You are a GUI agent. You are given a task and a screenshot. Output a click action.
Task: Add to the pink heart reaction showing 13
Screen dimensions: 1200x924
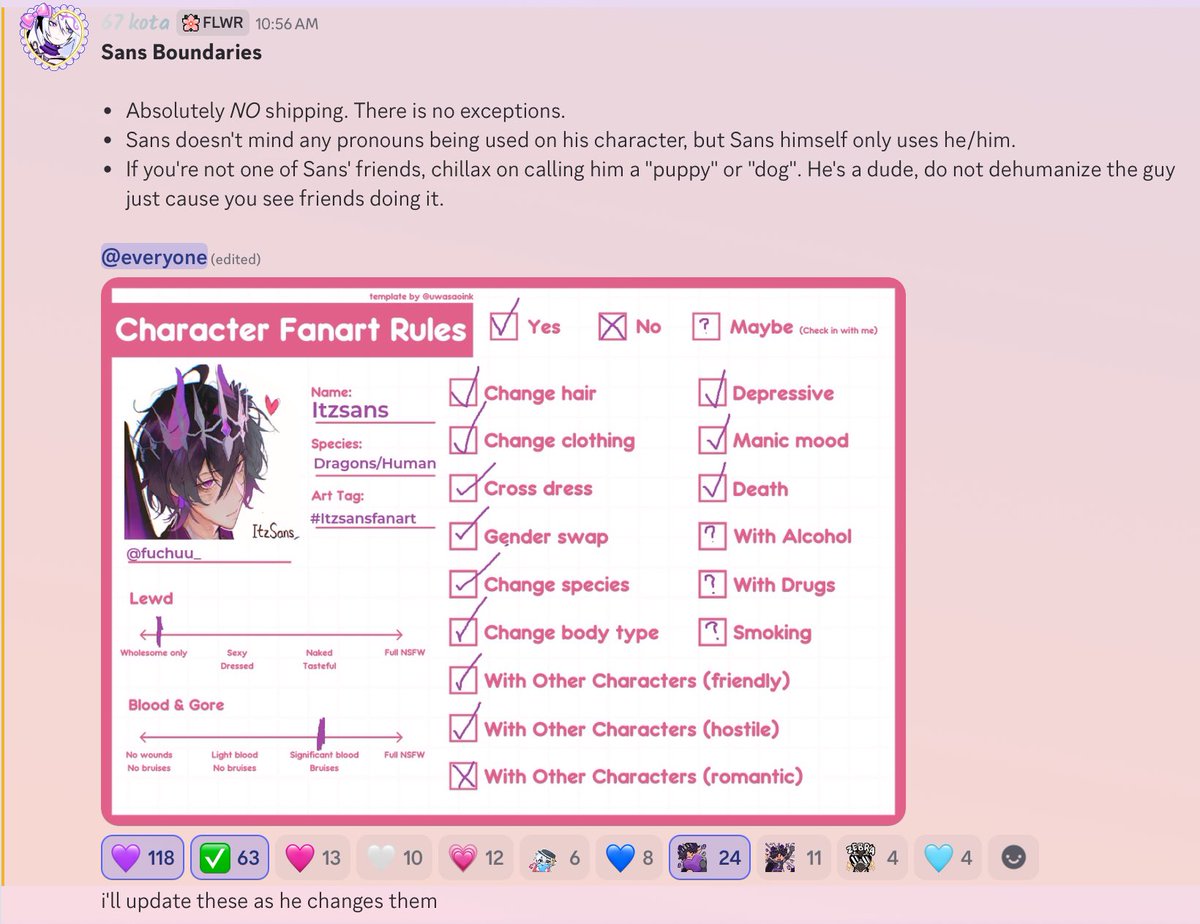click(x=313, y=857)
